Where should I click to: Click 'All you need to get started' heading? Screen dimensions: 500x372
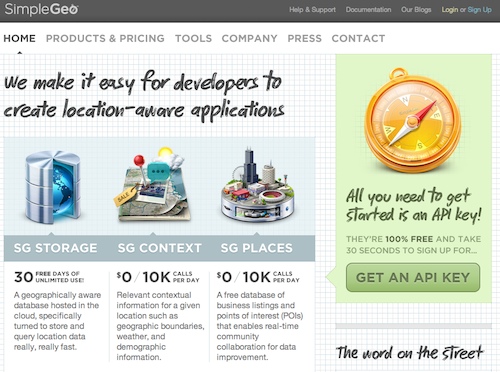coord(413,205)
